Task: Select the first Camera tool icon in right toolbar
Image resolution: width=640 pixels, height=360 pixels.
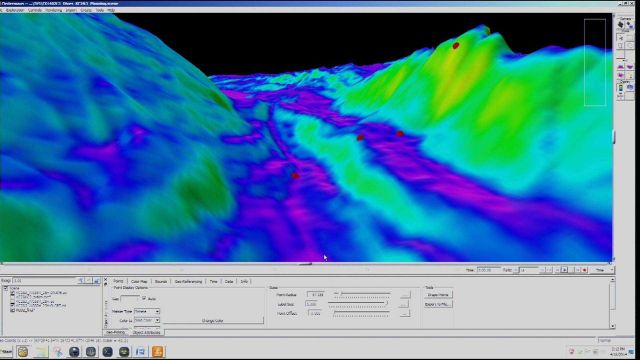Action: pyautogui.click(x=620, y=24)
